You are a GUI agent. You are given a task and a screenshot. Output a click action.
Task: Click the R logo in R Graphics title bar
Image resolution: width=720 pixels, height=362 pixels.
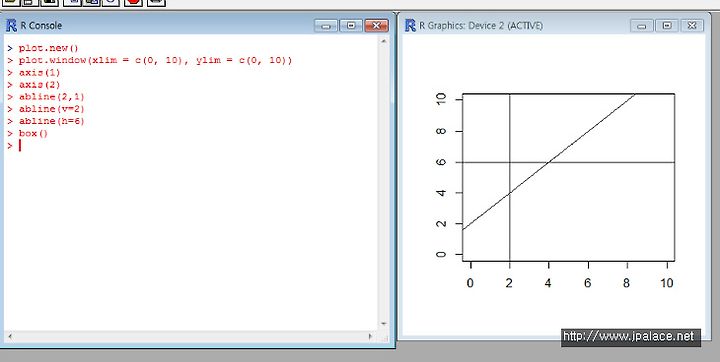[410, 25]
